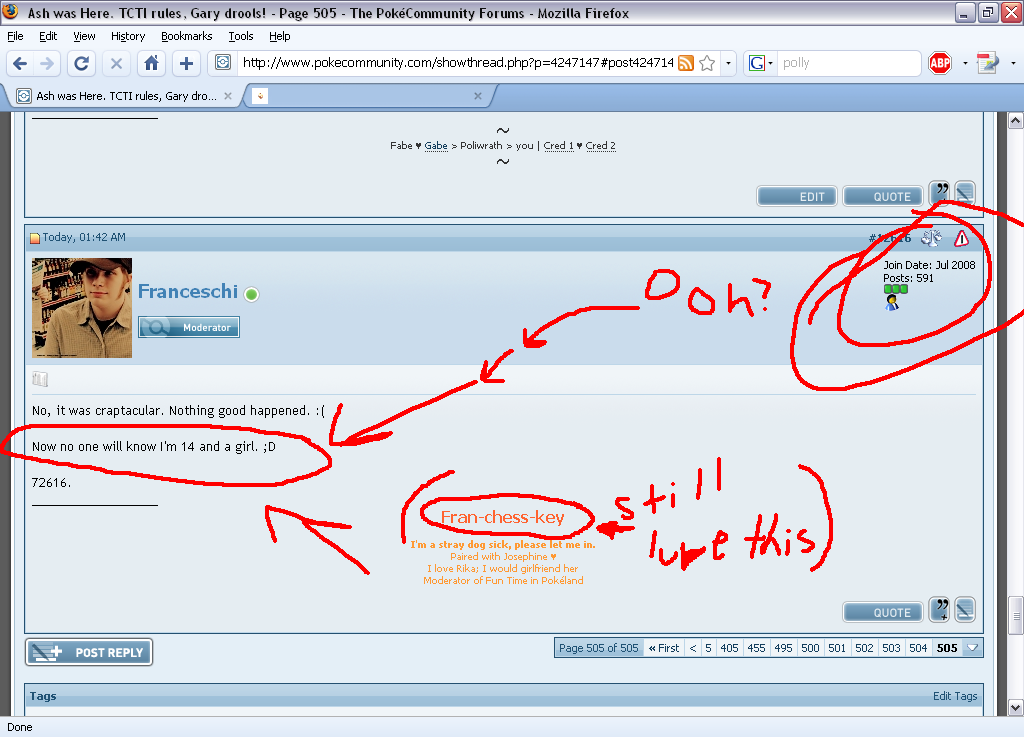This screenshot has height=737, width=1024.
Task: Open the View menu
Action: [x=84, y=37]
